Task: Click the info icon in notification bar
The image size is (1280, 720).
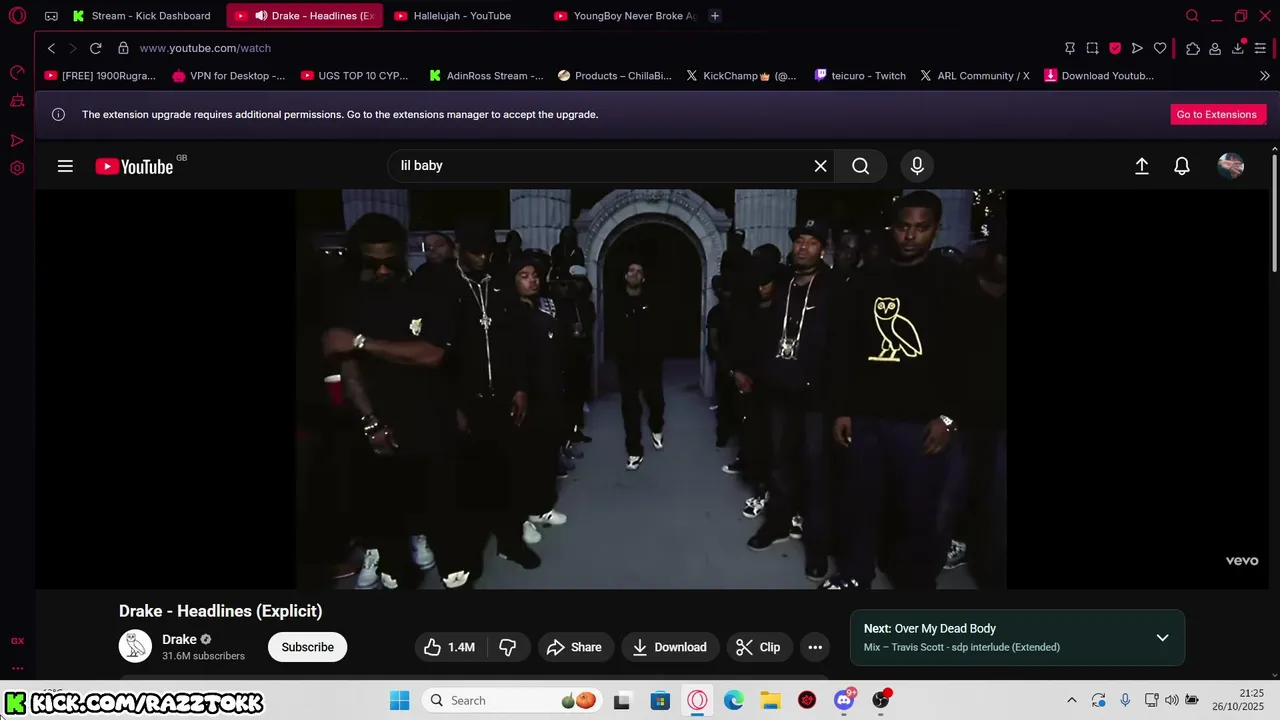Action: tap(58, 114)
